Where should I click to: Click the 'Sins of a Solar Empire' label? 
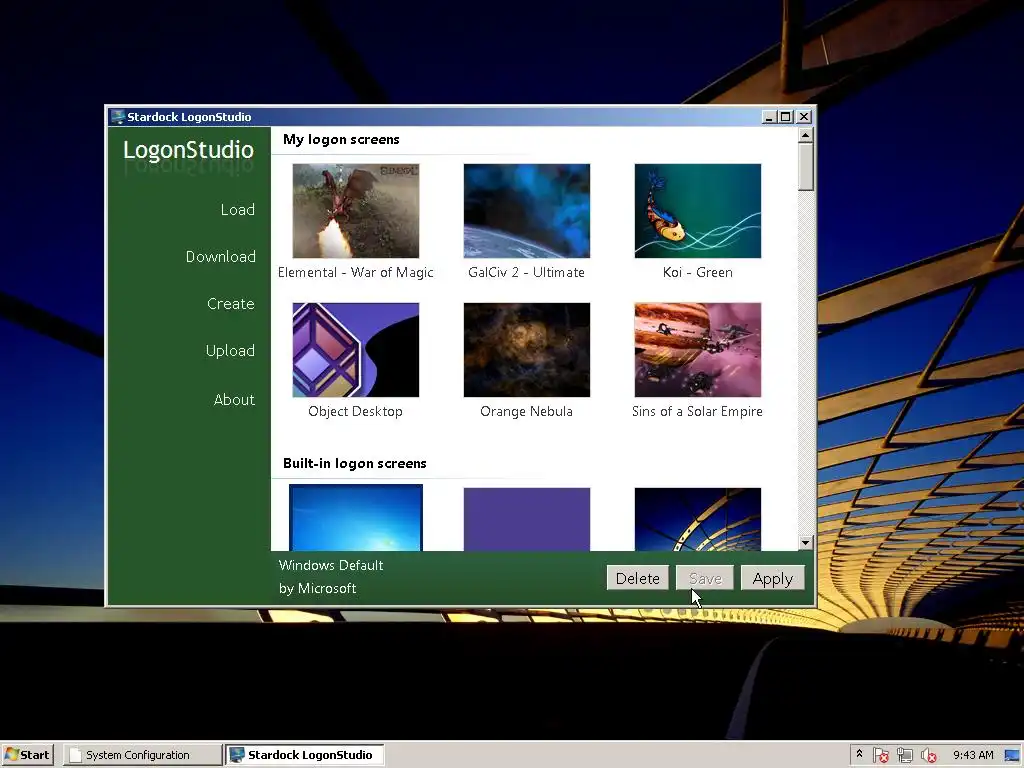tap(697, 411)
